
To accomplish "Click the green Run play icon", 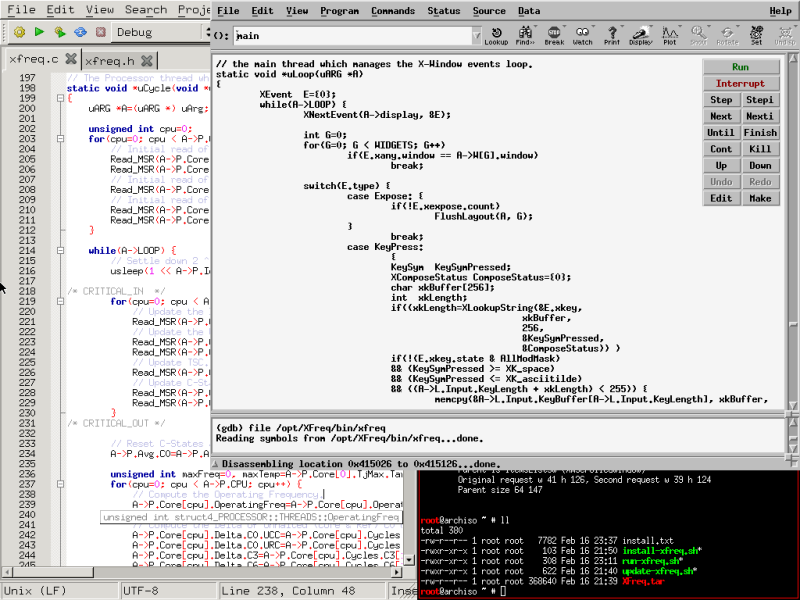I will [x=39, y=32].
